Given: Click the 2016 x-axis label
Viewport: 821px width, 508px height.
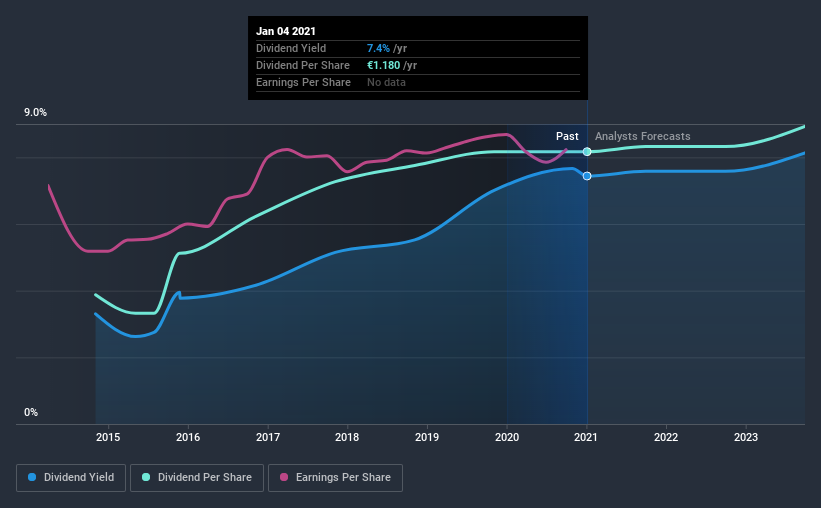Looking at the screenshot, I should (188, 437).
